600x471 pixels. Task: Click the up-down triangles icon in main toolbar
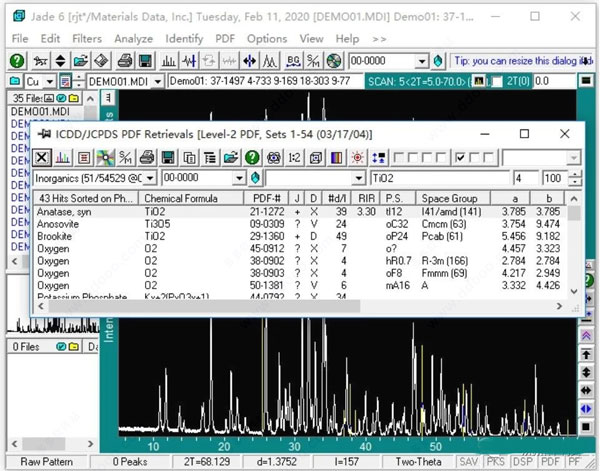tap(60, 61)
